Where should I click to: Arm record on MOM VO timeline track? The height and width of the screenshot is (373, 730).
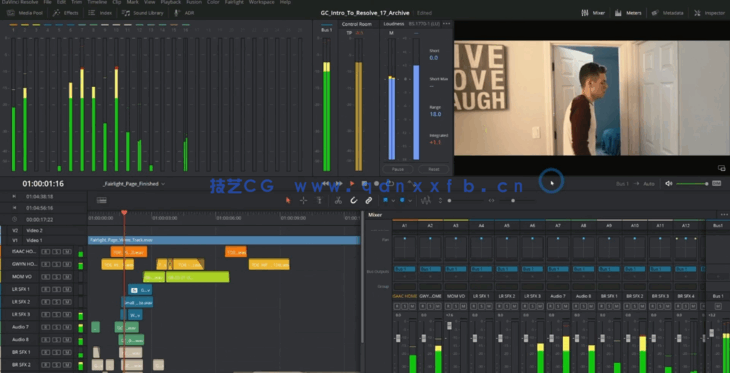point(46,277)
